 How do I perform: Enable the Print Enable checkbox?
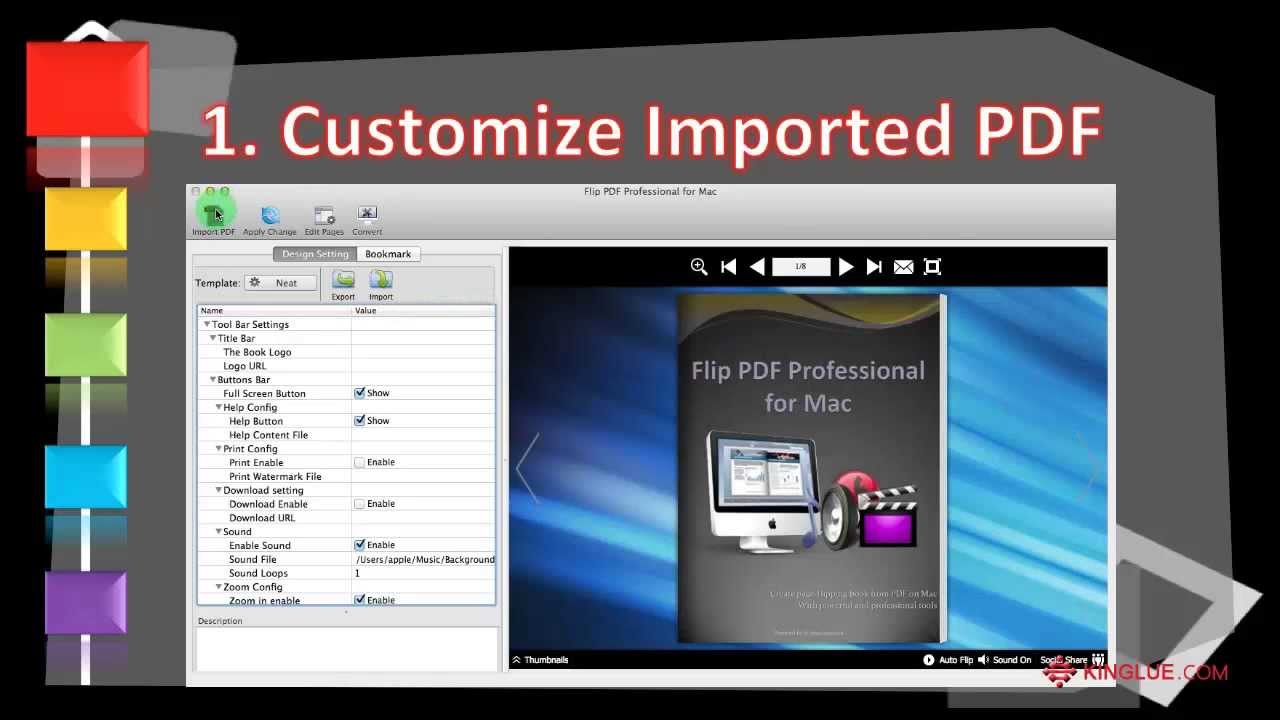click(359, 462)
